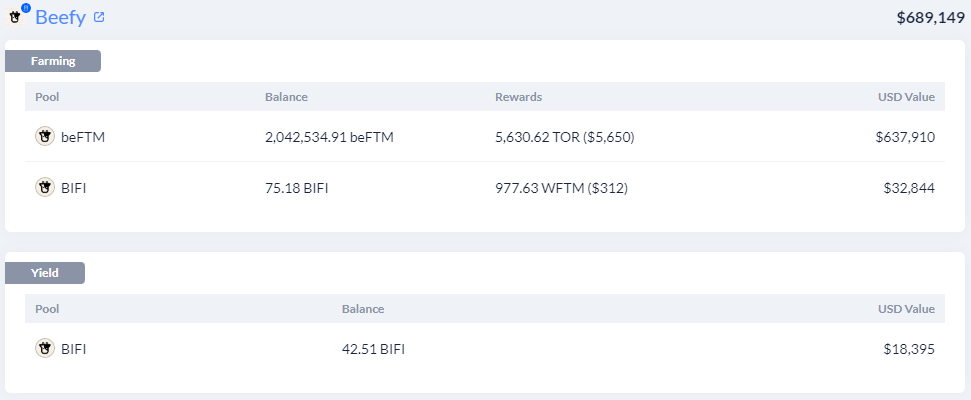Click the Rewards column header
Screen dimensions: 971x400
coord(518,97)
